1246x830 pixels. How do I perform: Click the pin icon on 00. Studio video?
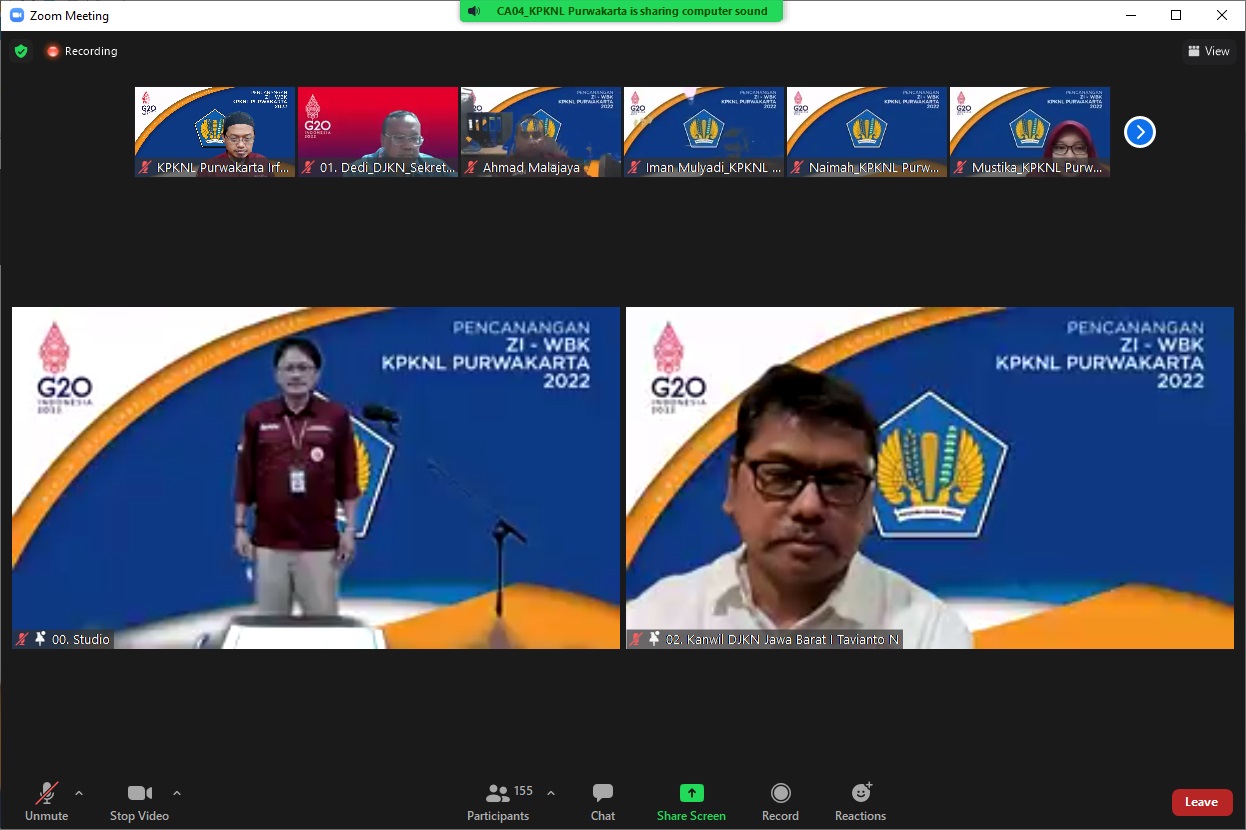point(40,639)
